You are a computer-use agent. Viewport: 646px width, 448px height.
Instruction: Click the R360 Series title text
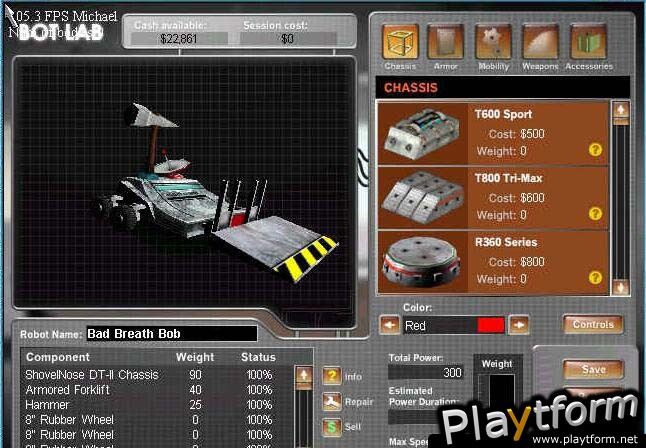506,242
